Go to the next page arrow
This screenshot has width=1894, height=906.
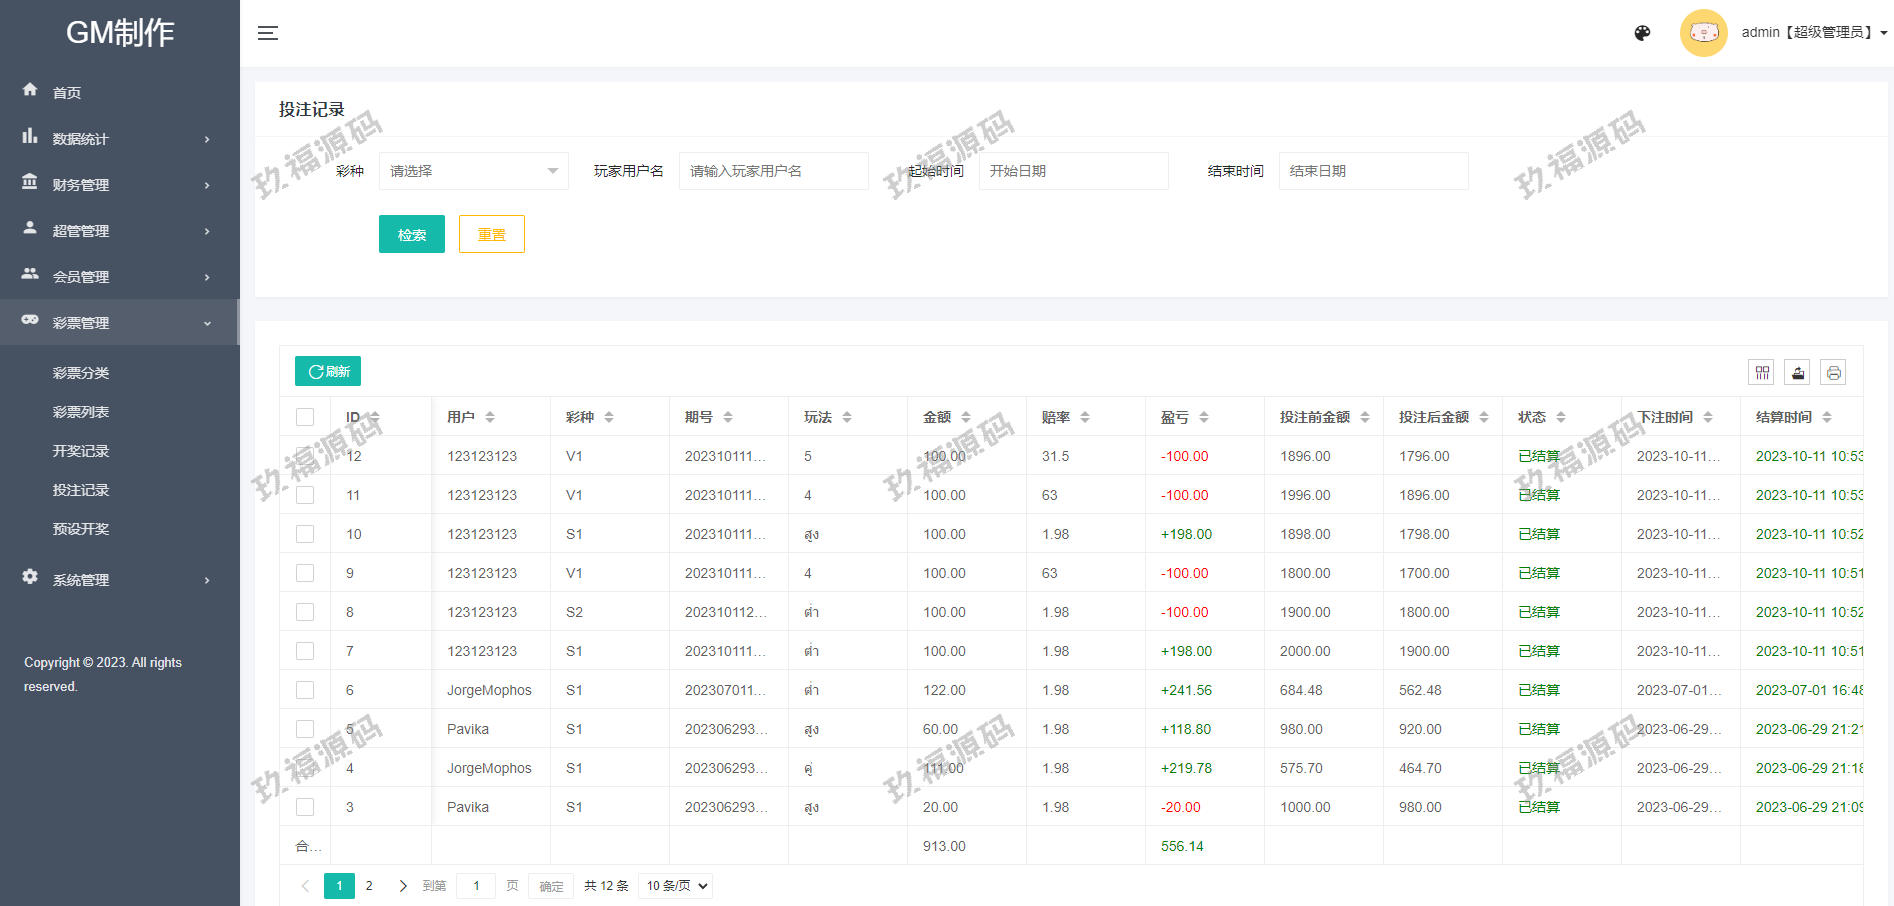coord(403,886)
